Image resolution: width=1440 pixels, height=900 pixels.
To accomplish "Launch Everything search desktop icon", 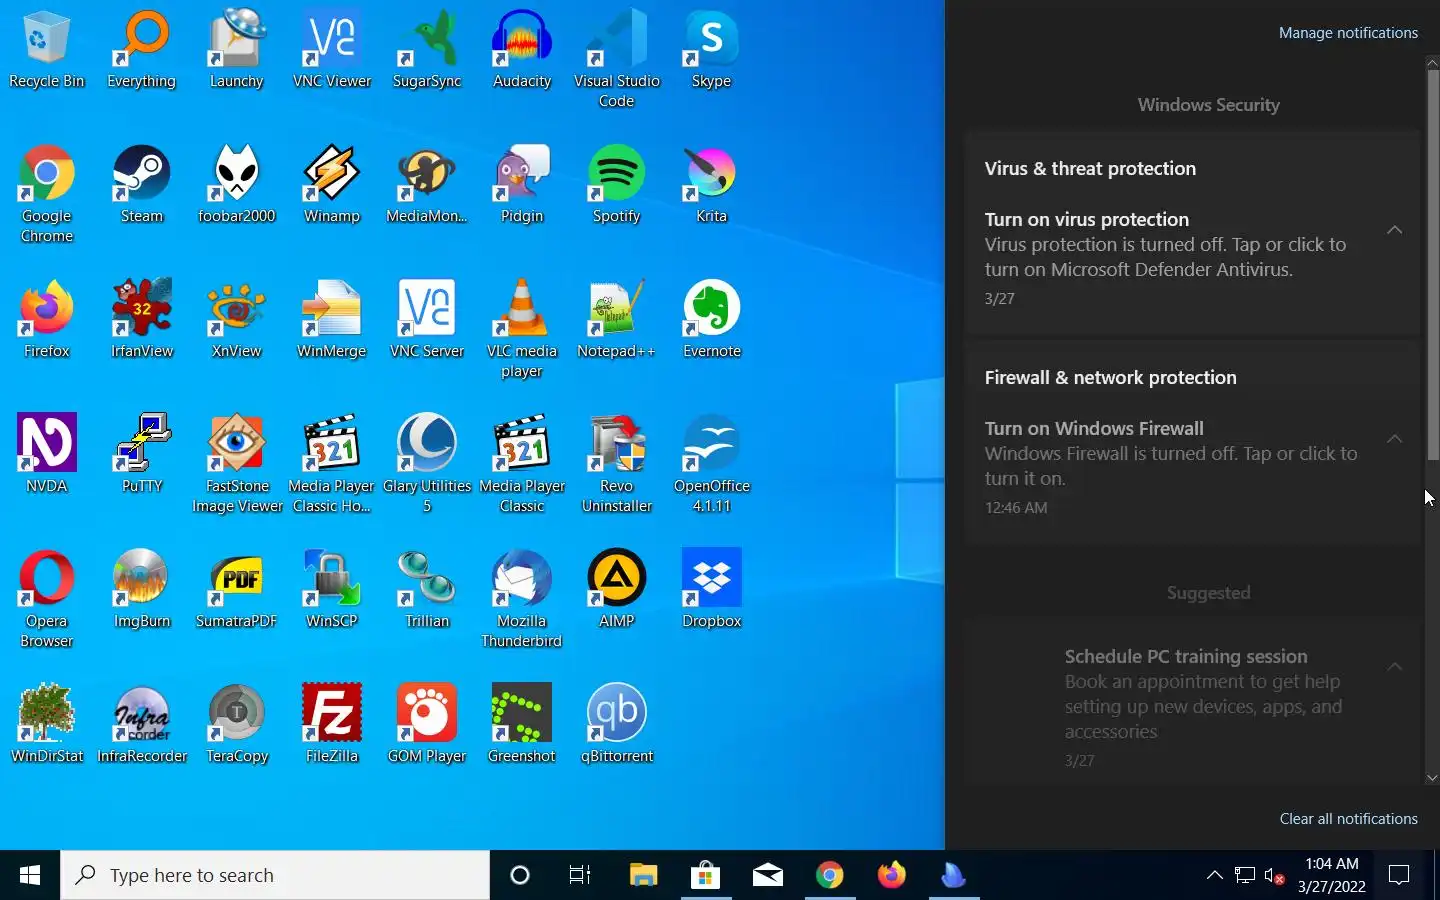I will tap(141, 50).
